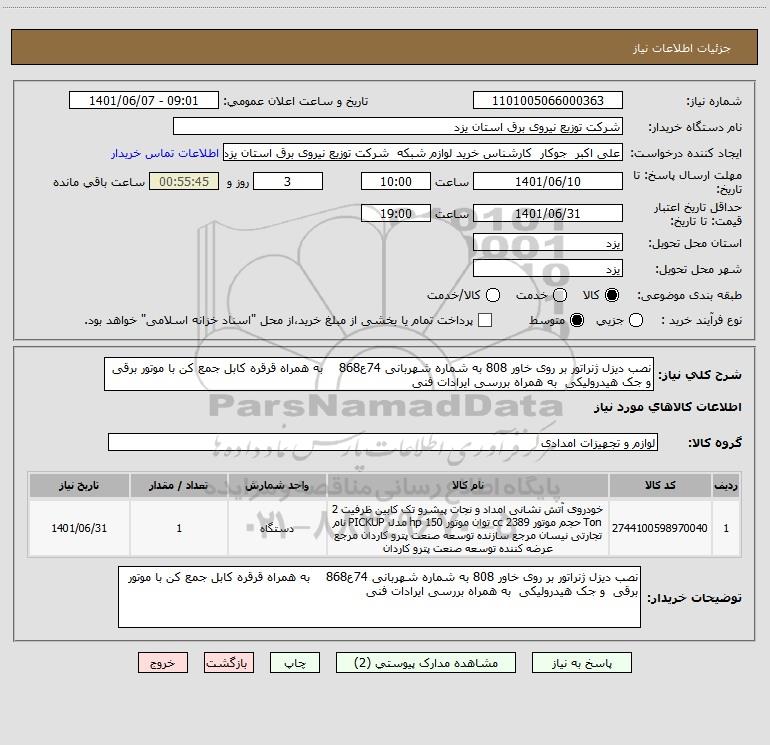770x745 pixels.
Task: Click the days remaining field showing 3
Action: coord(288,181)
